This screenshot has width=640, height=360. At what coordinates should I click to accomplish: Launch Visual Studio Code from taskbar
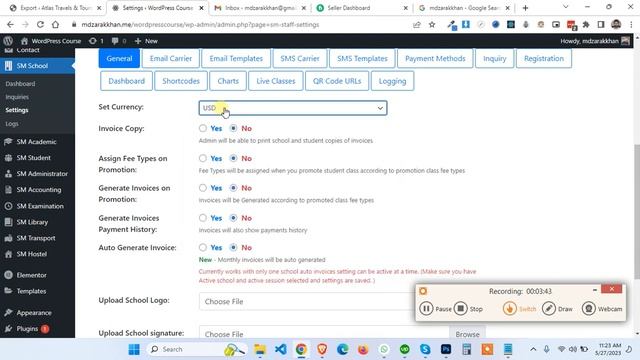pyautogui.click(x=280, y=349)
